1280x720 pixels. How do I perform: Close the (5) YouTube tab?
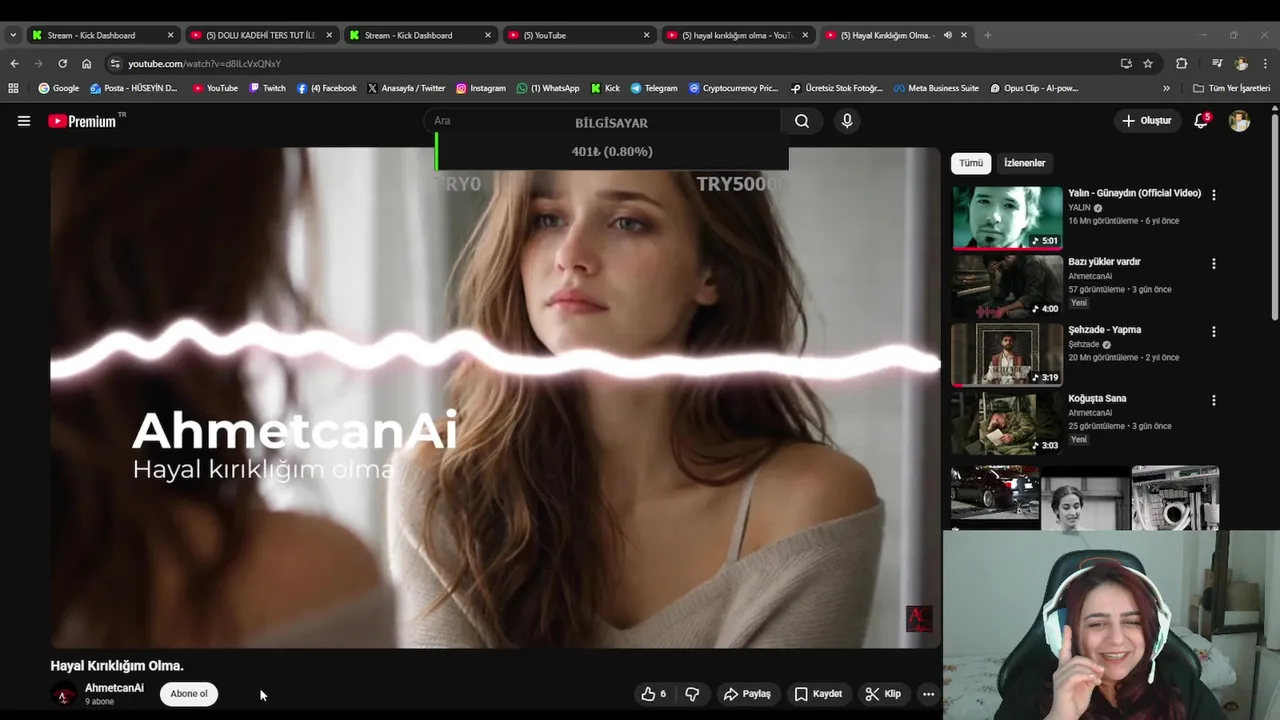[x=646, y=35]
